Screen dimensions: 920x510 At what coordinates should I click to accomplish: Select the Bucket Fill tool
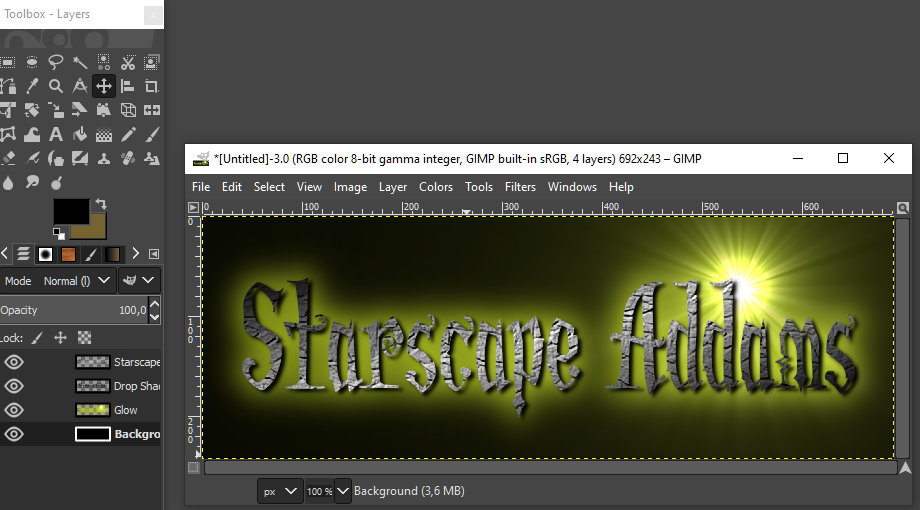(x=80, y=134)
